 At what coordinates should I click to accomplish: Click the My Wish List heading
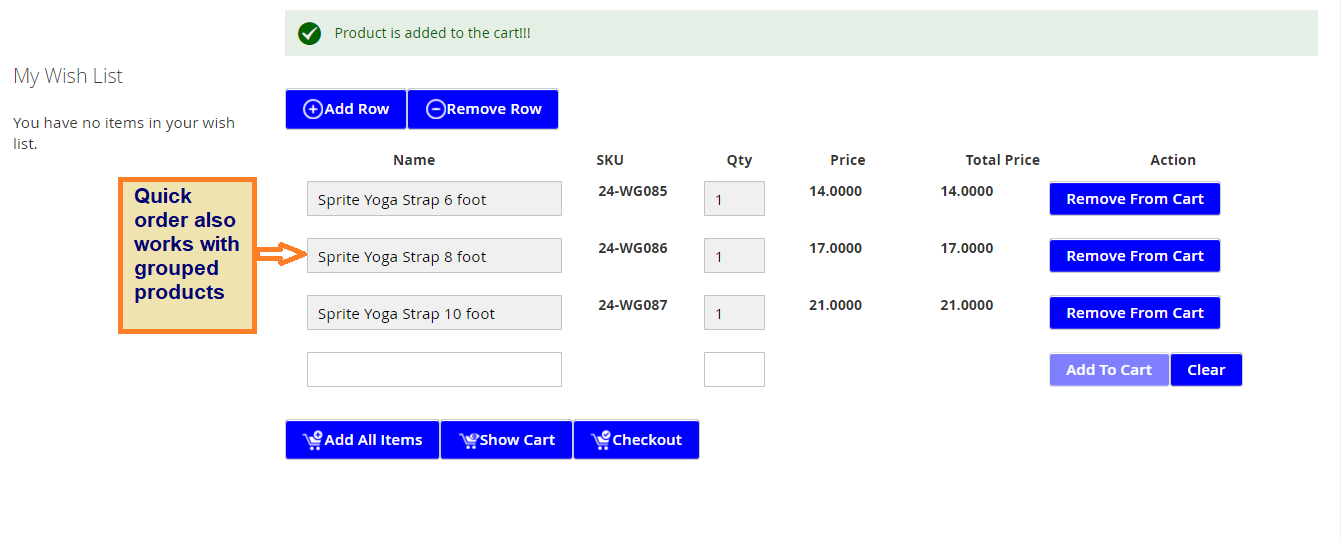pyautogui.click(x=68, y=76)
